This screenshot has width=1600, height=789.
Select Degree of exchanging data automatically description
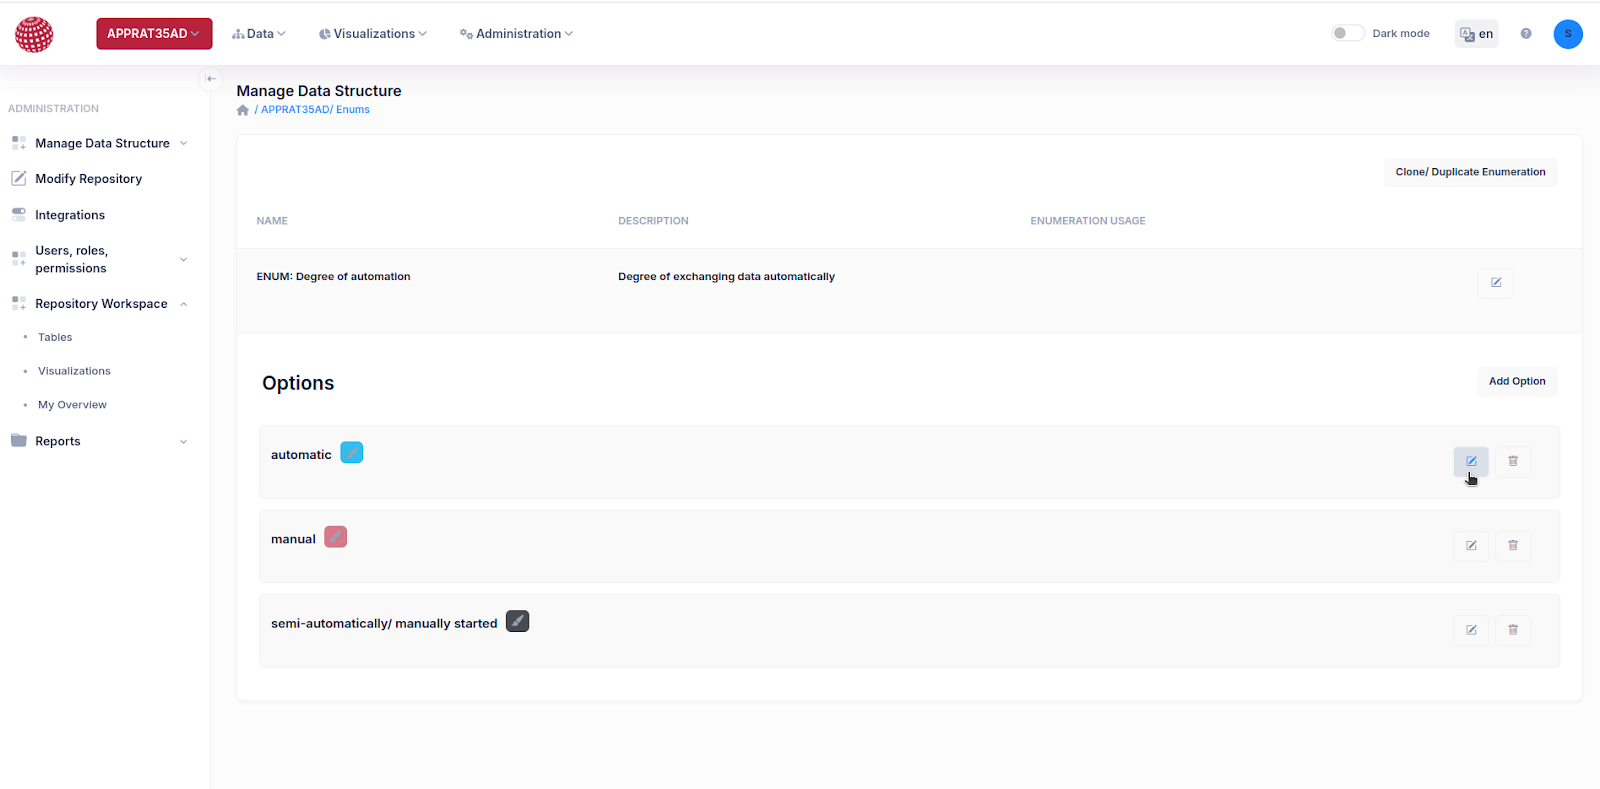726,277
